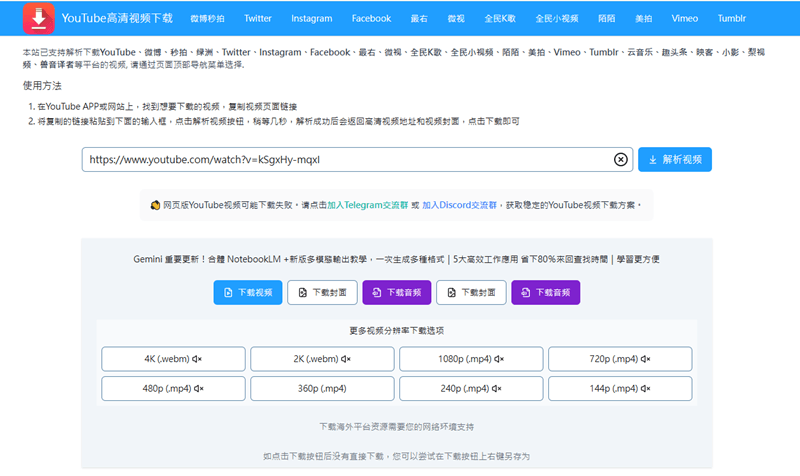The height and width of the screenshot is (476, 800).
Task: Open the 微视 nav item
Action: point(456,18)
